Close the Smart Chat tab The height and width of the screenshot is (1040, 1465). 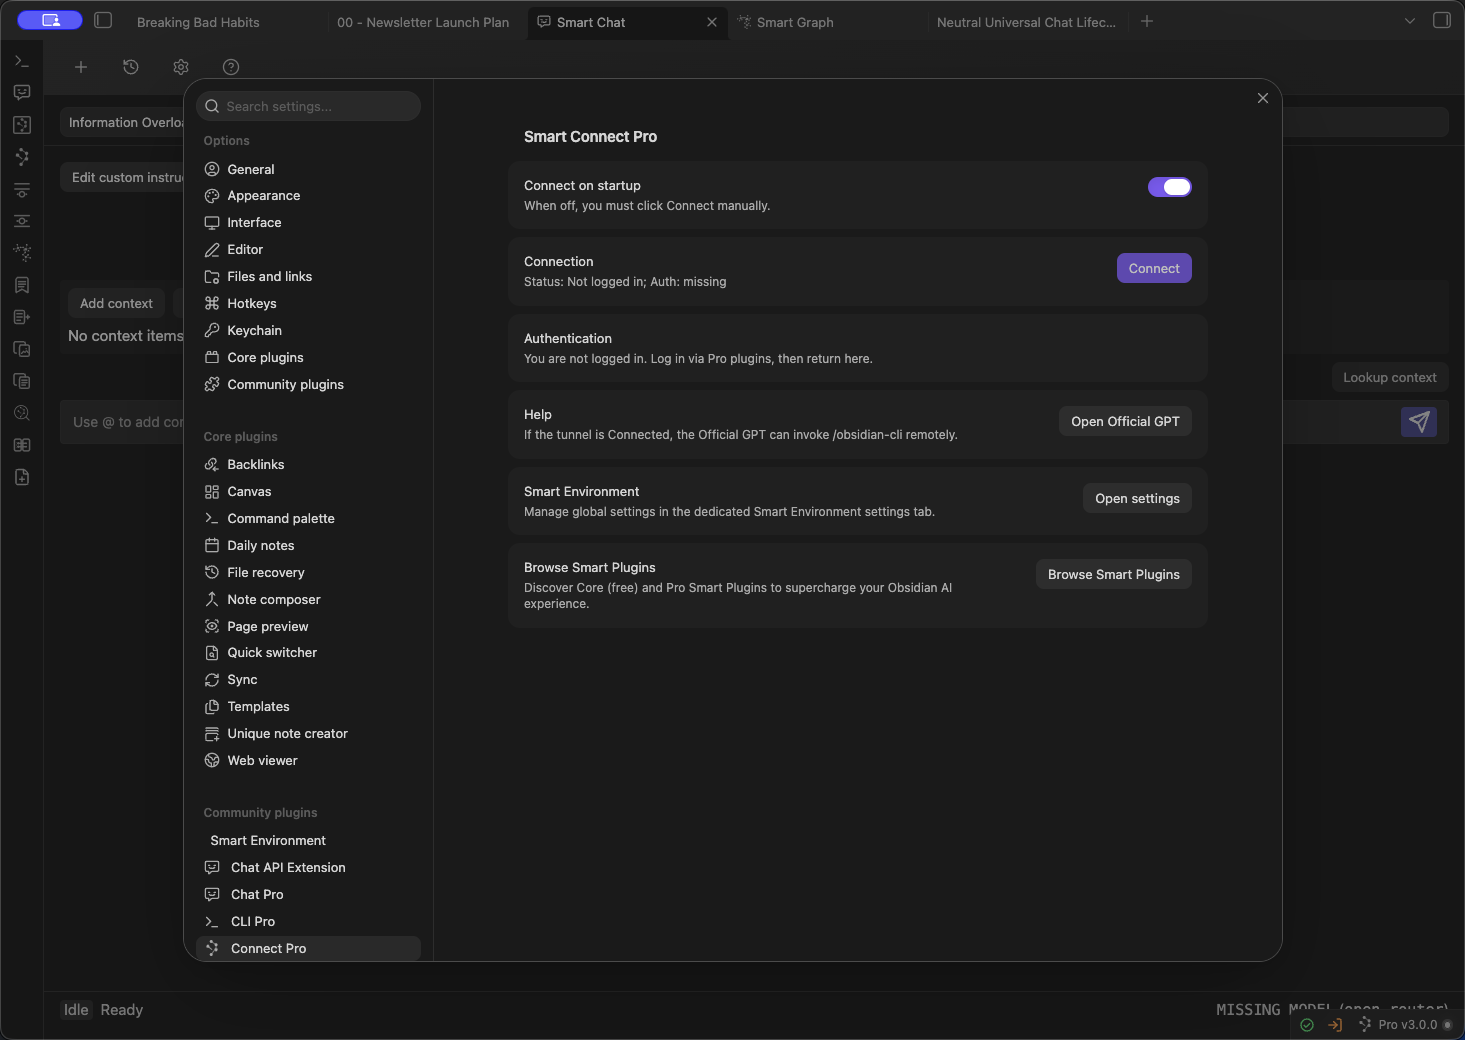point(712,22)
